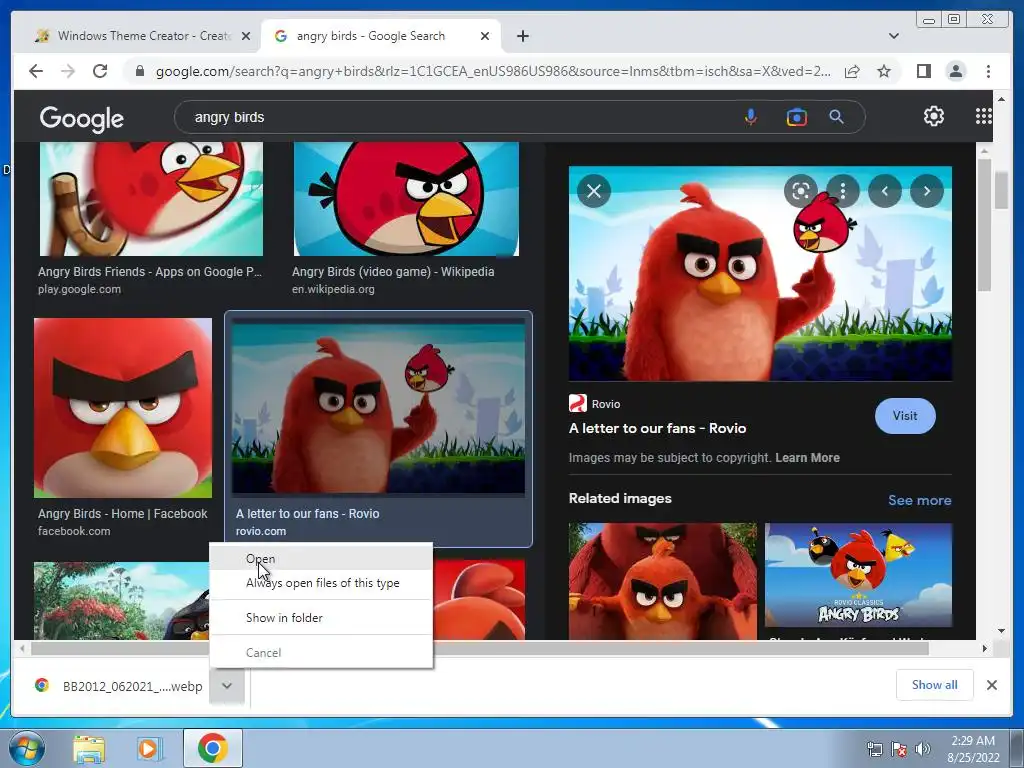Reload the current page
The width and height of the screenshot is (1024, 768).
pos(100,71)
